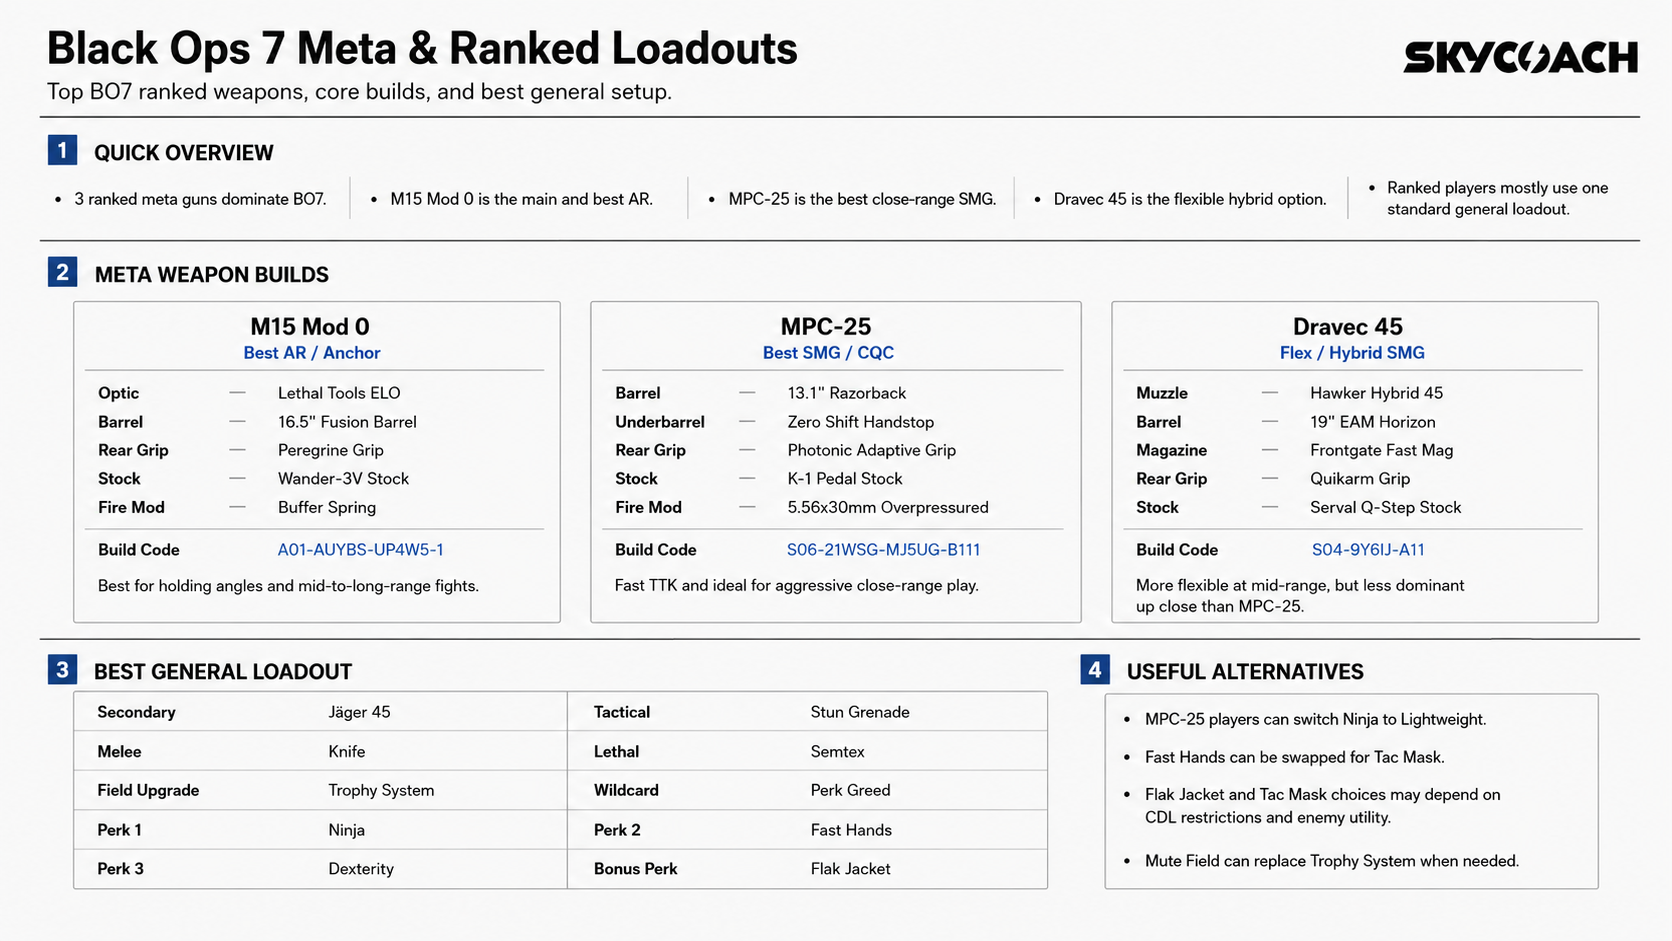Click the "Flex / Hybrid SMG" subtitle
This screenshot has width=1672, height=941.
point(1352,353)
